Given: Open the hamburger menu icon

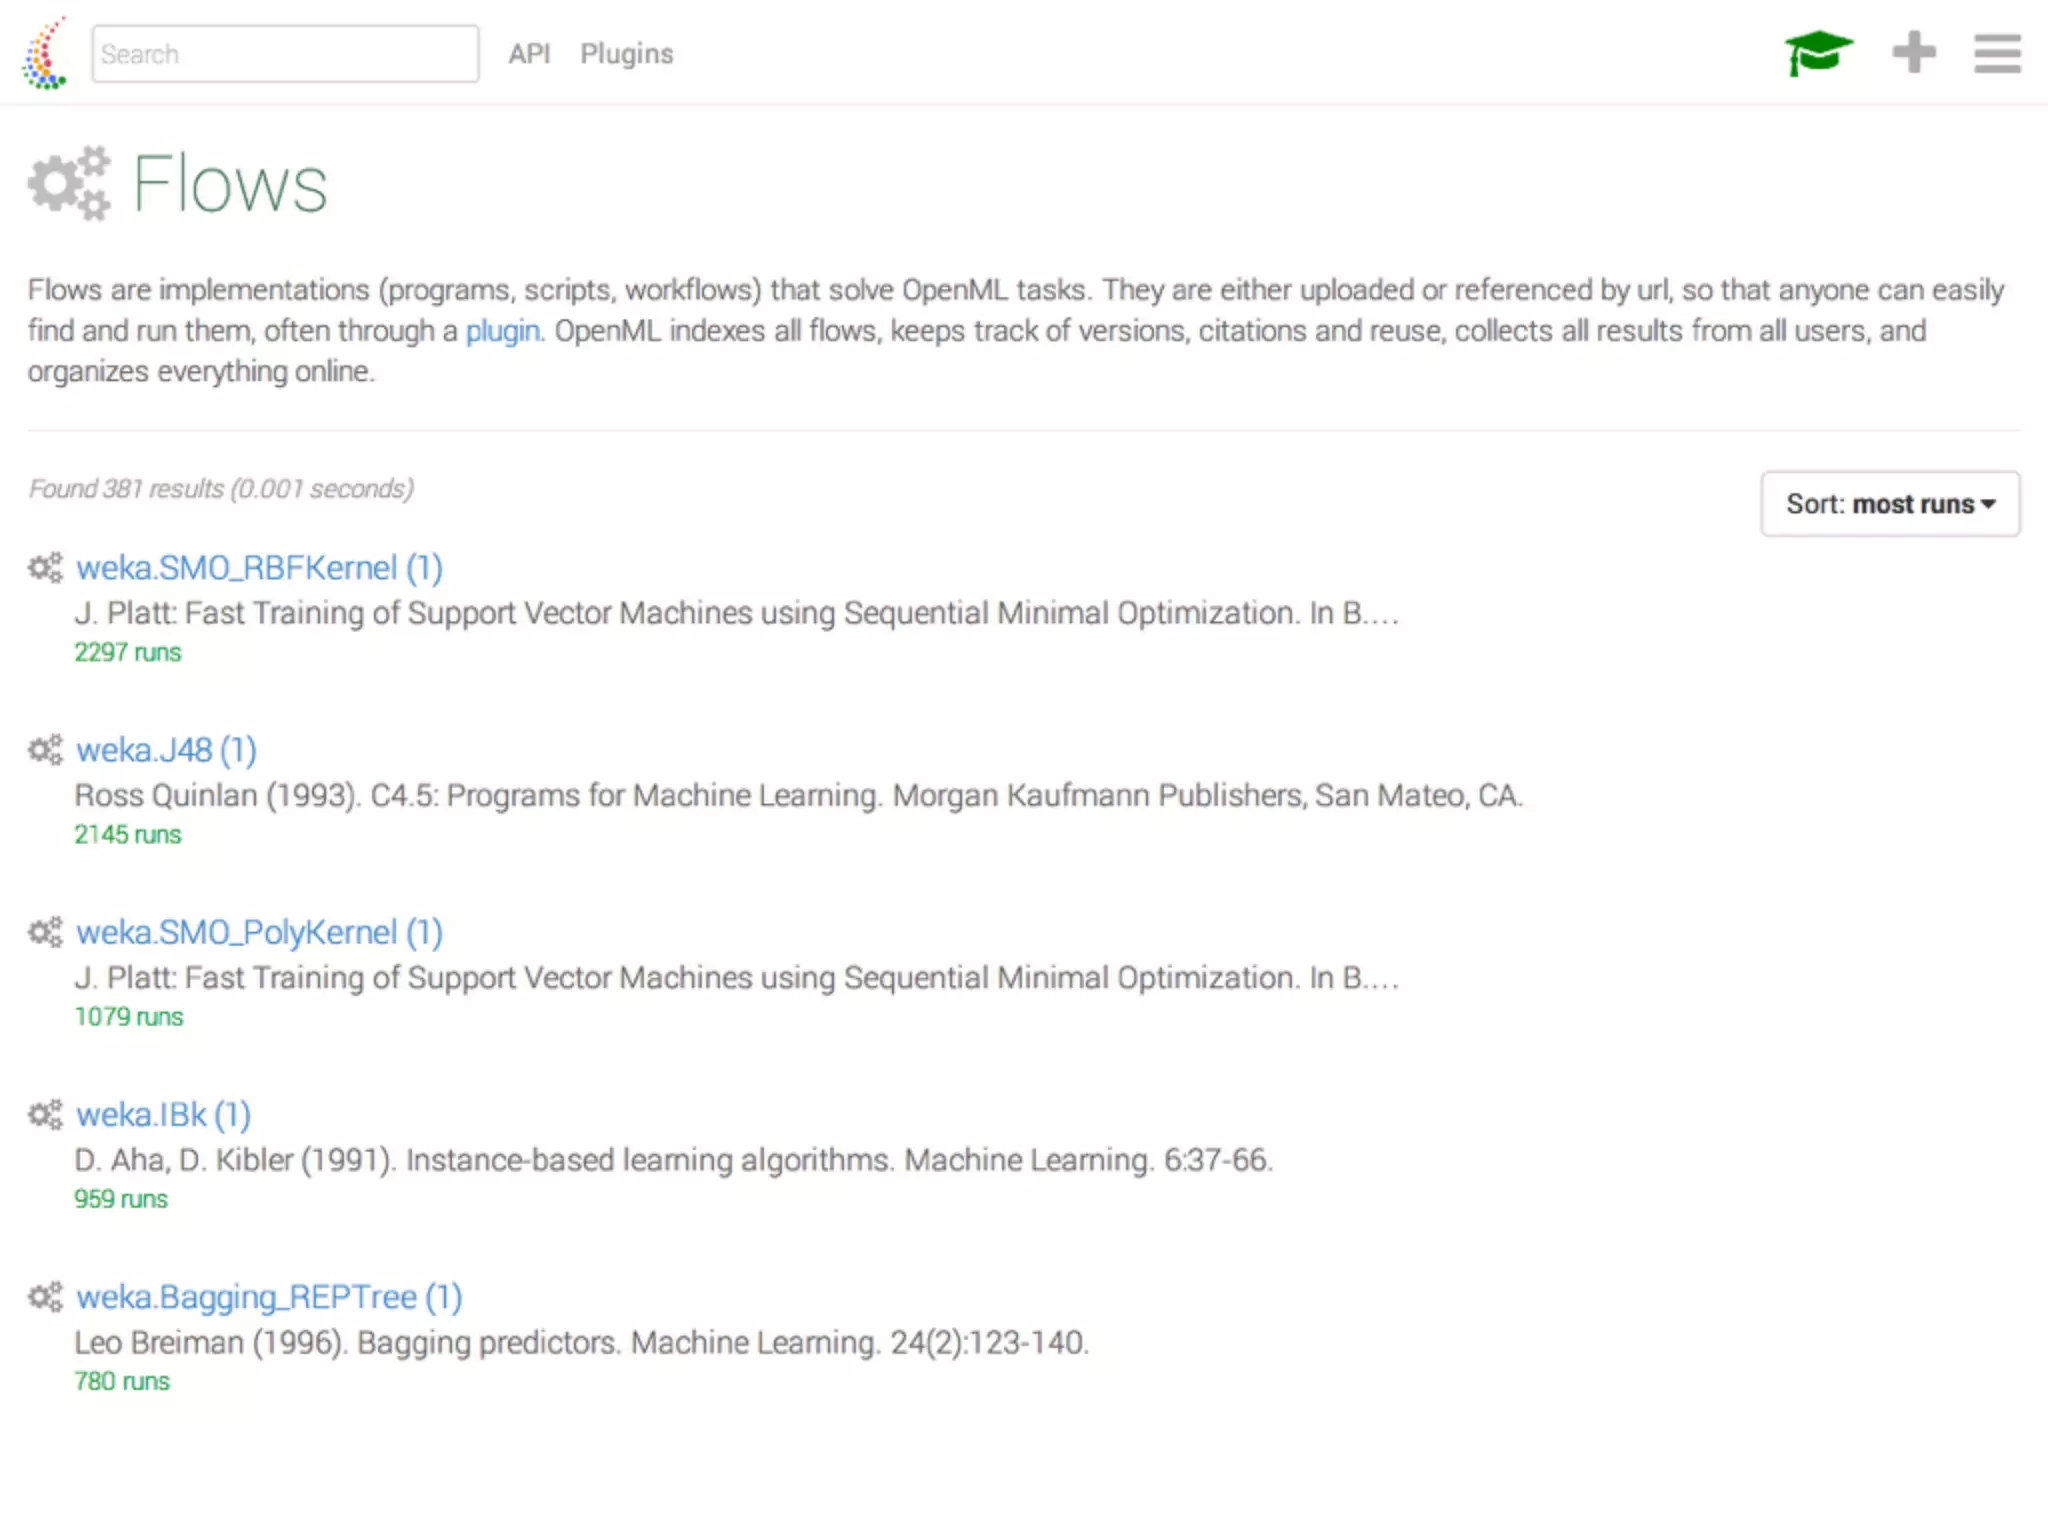Looking at the screenshot, I should (x=1997, y=53).
